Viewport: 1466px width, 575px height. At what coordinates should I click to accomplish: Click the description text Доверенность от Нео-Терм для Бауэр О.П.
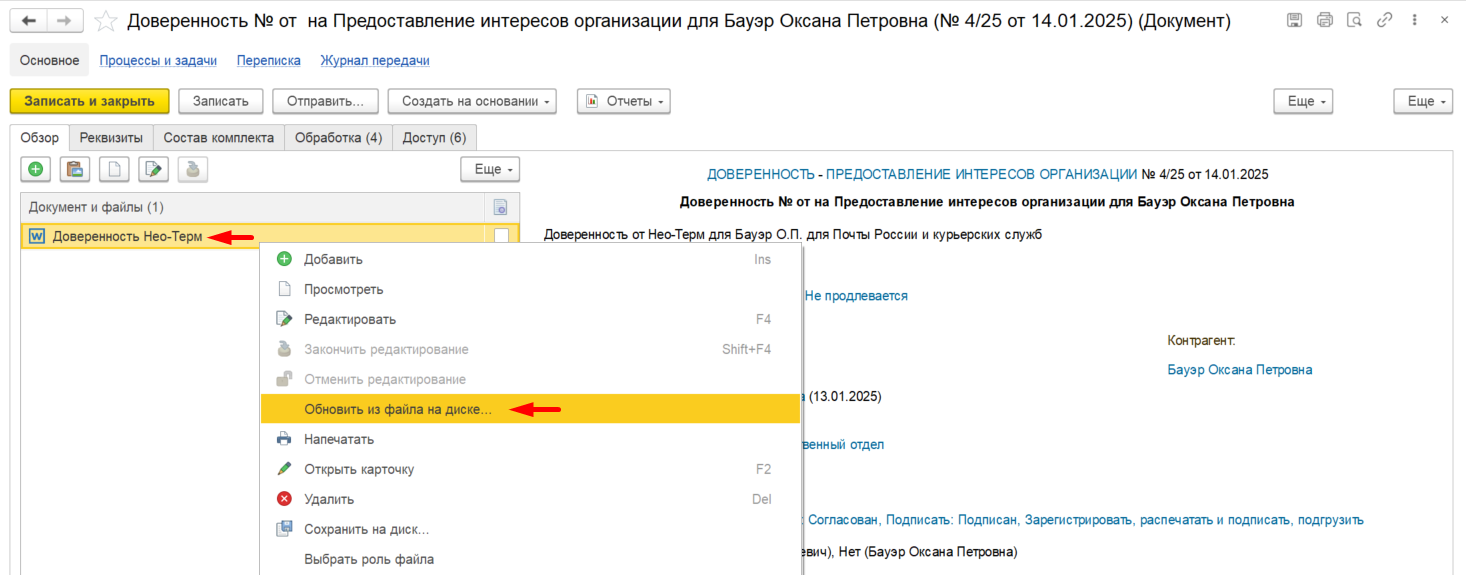click(793, 235)
